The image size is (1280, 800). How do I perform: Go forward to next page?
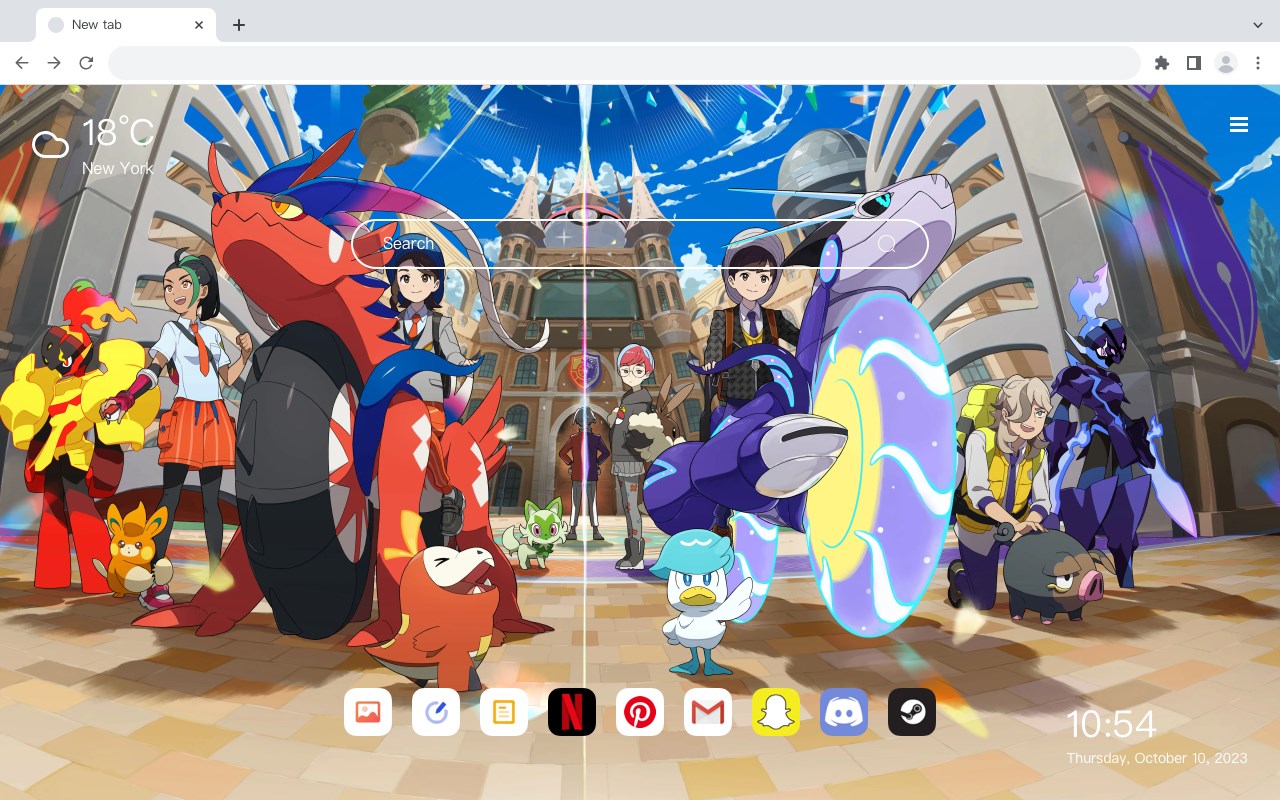(x=54, y=63)
